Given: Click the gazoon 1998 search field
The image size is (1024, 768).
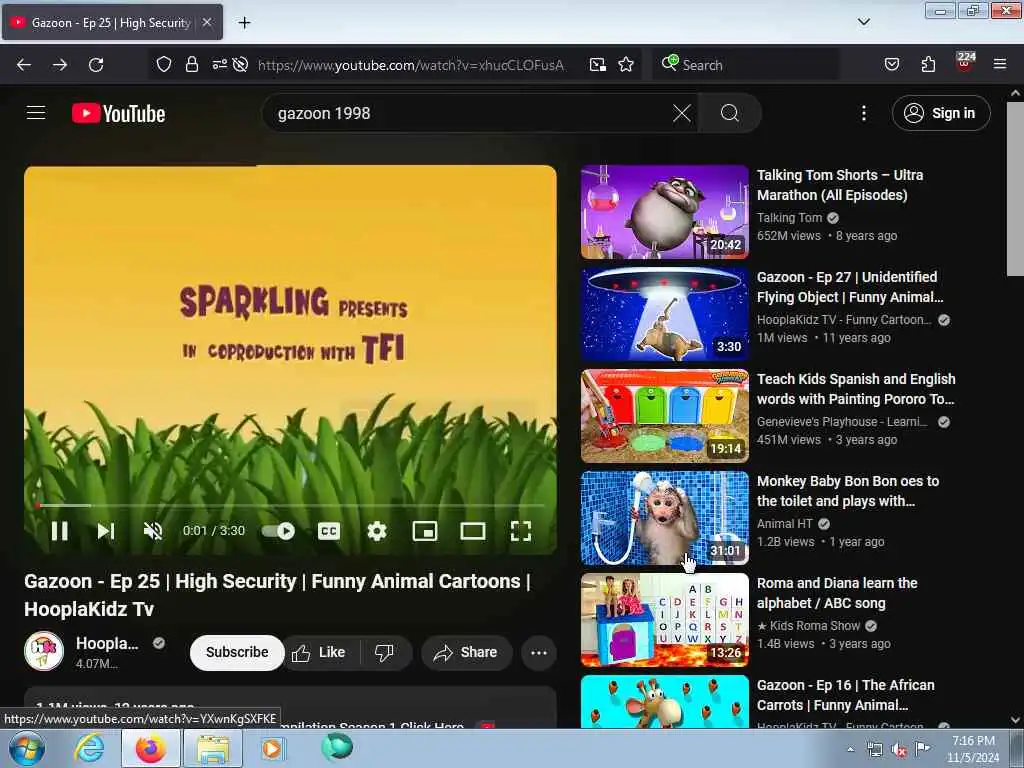Looking at the screenshot, I should (x=470, y=113).
